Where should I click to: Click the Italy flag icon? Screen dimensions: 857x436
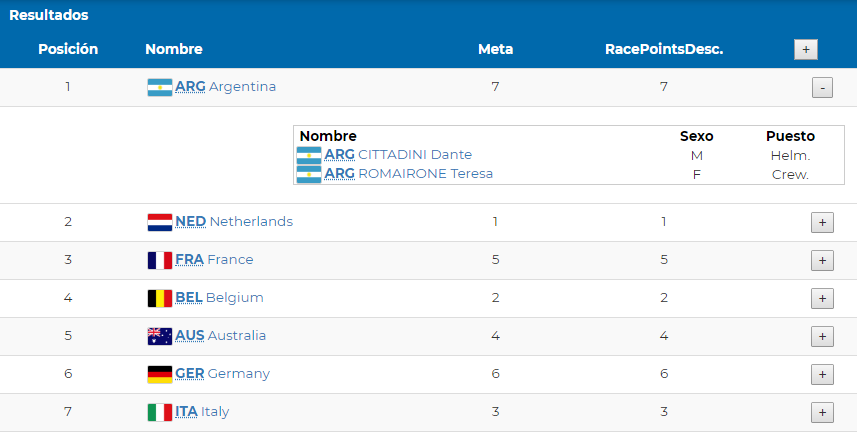click(x=160, y=412)
